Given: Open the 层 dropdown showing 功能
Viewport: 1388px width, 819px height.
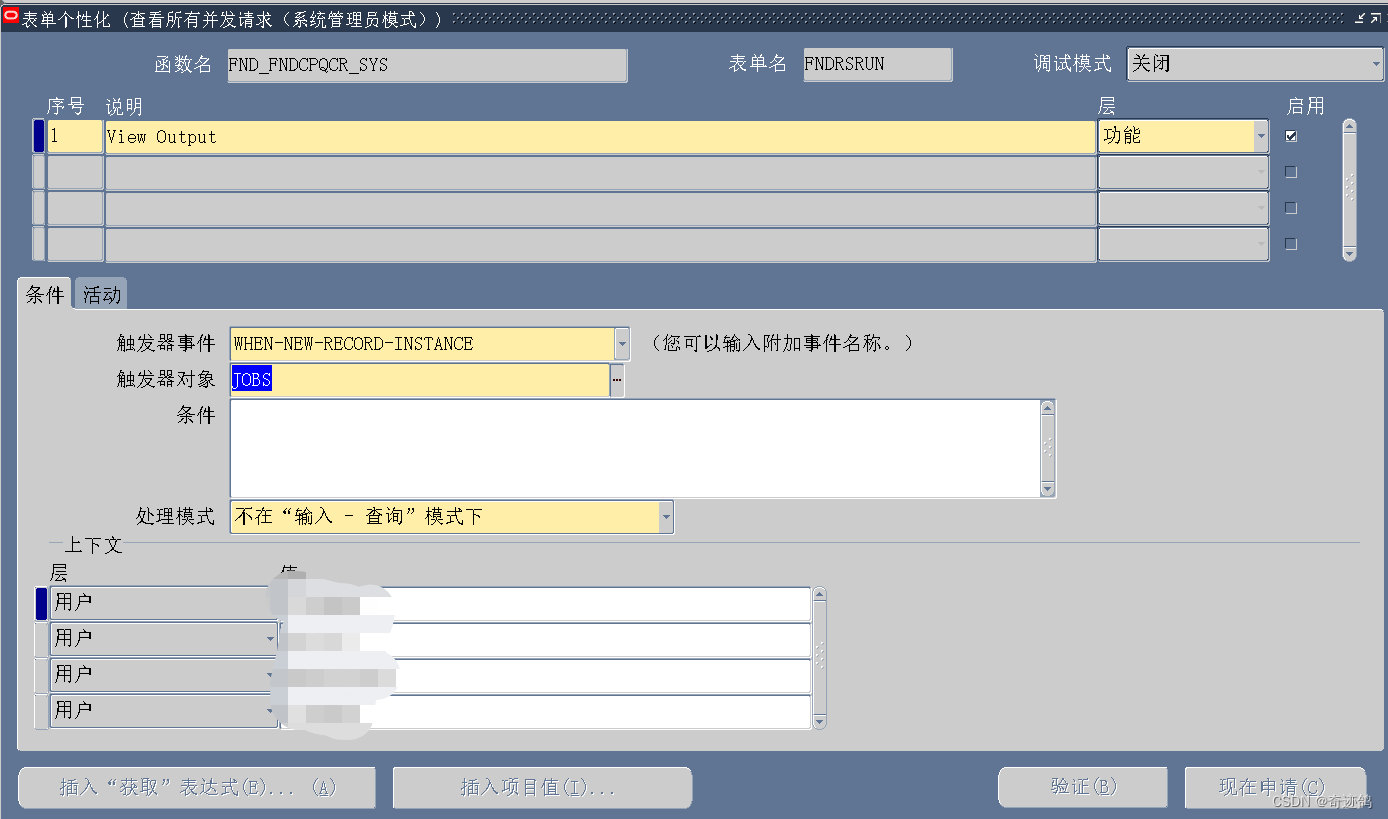Looking at the screenshot, I should click(x=1261, y=135).
